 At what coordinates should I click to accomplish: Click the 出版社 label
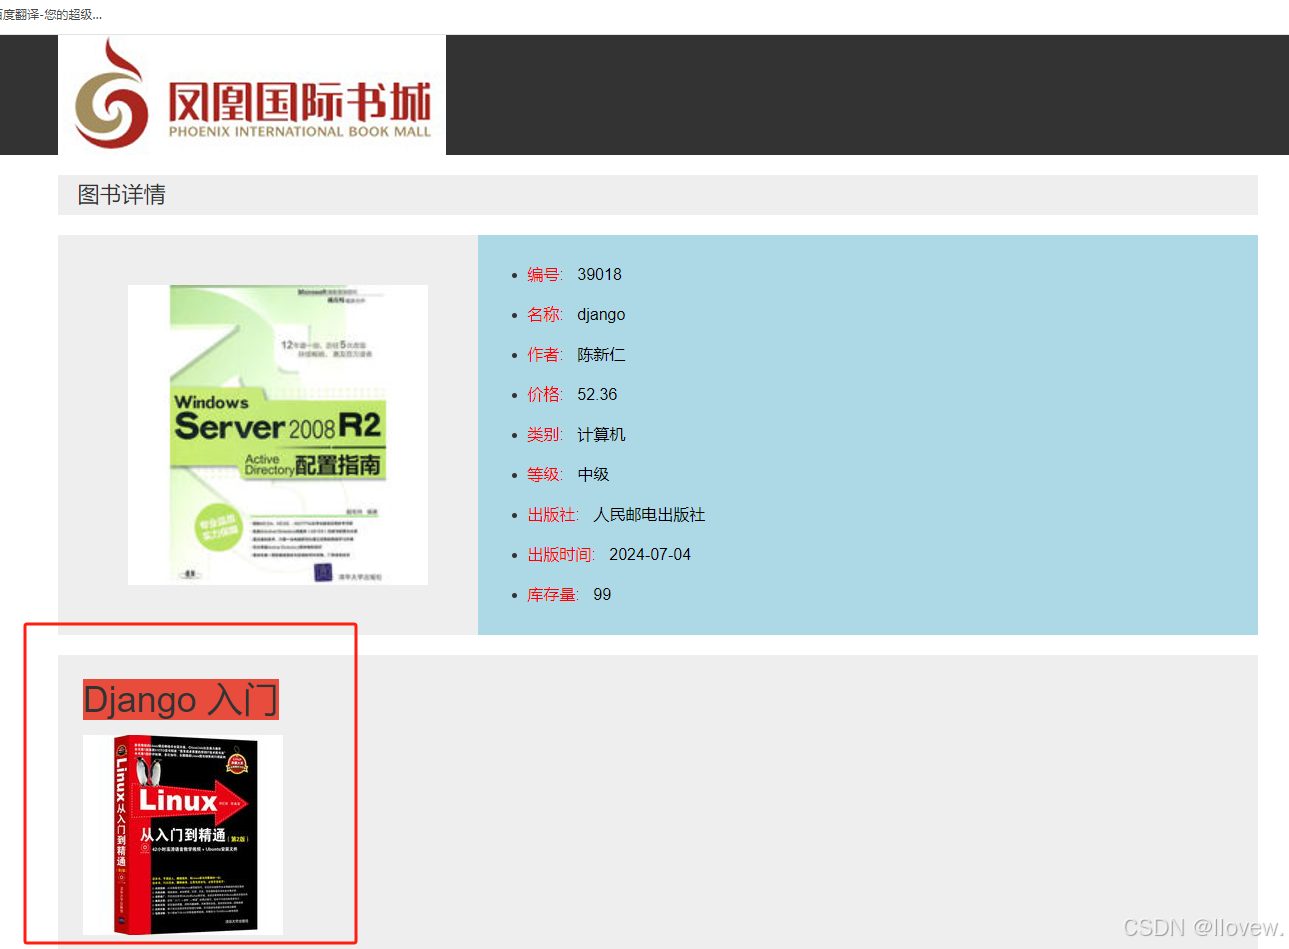[553, 515]
